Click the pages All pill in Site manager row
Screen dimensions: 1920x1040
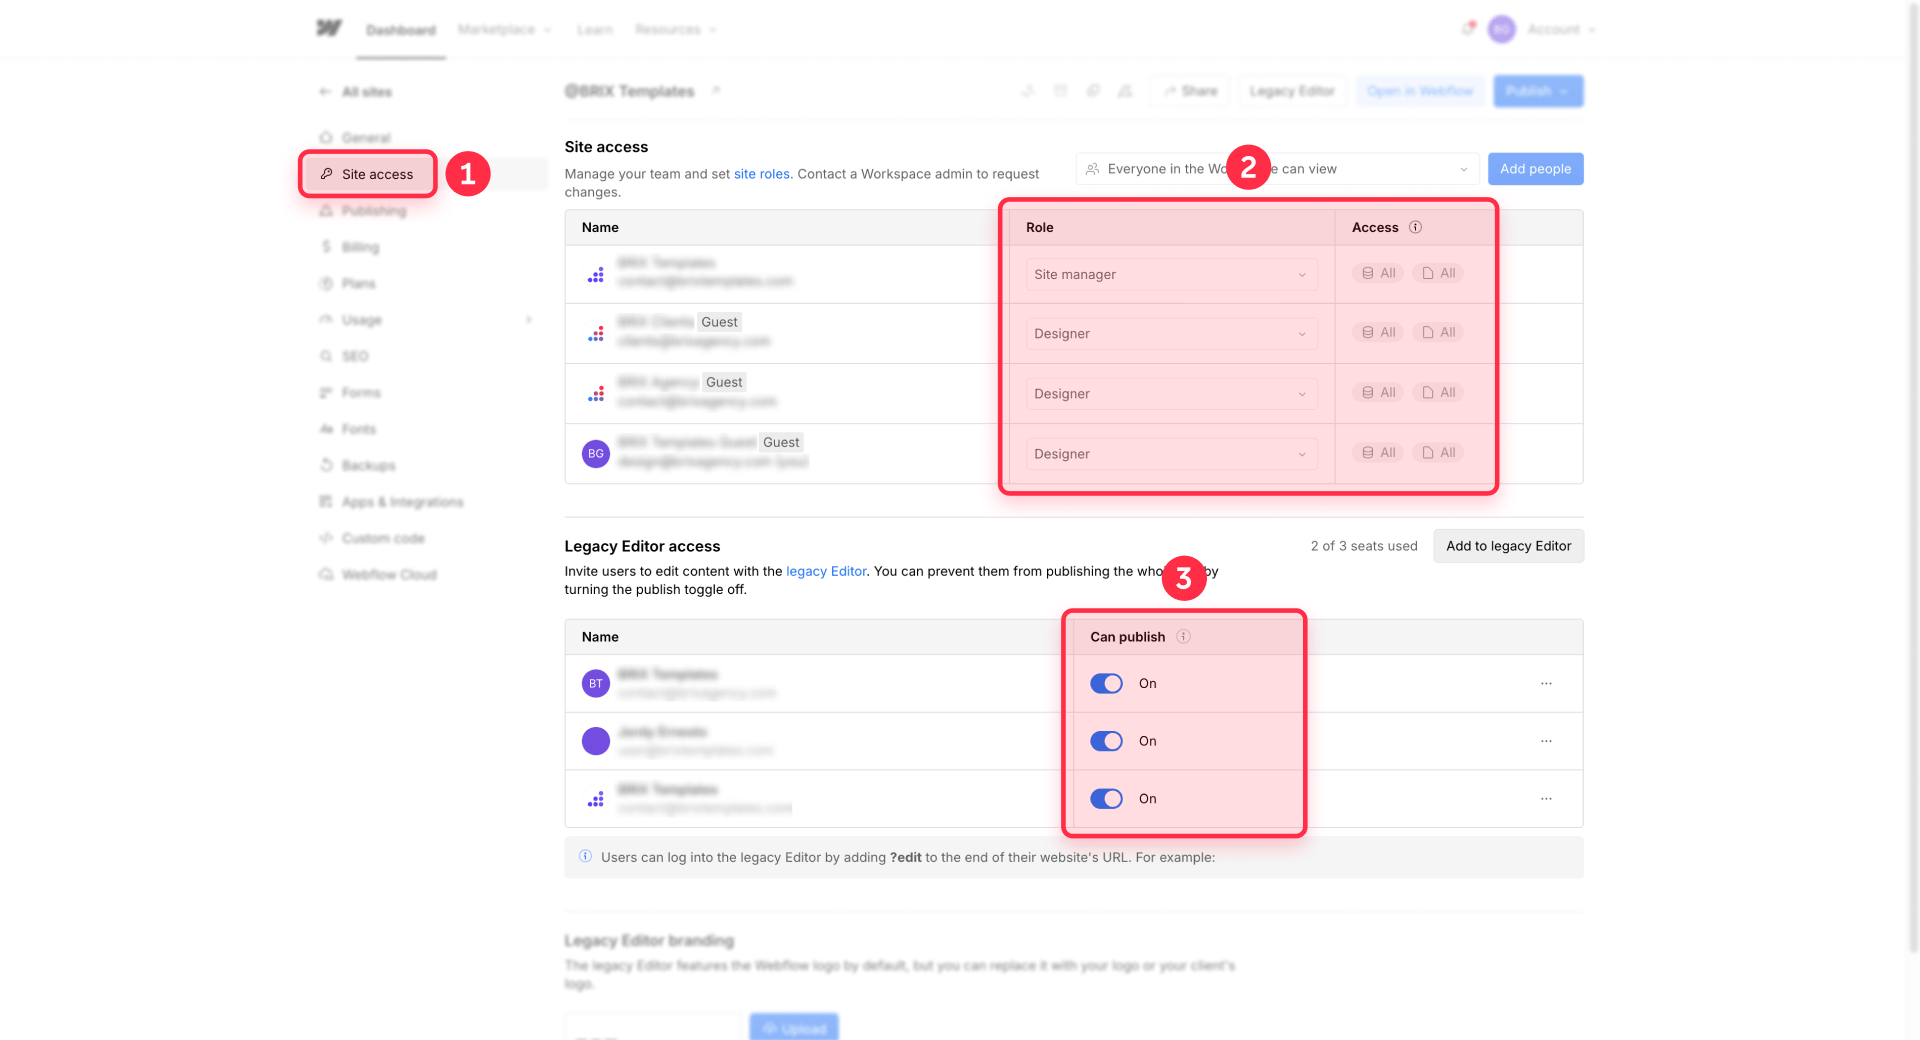(1438, 273)
